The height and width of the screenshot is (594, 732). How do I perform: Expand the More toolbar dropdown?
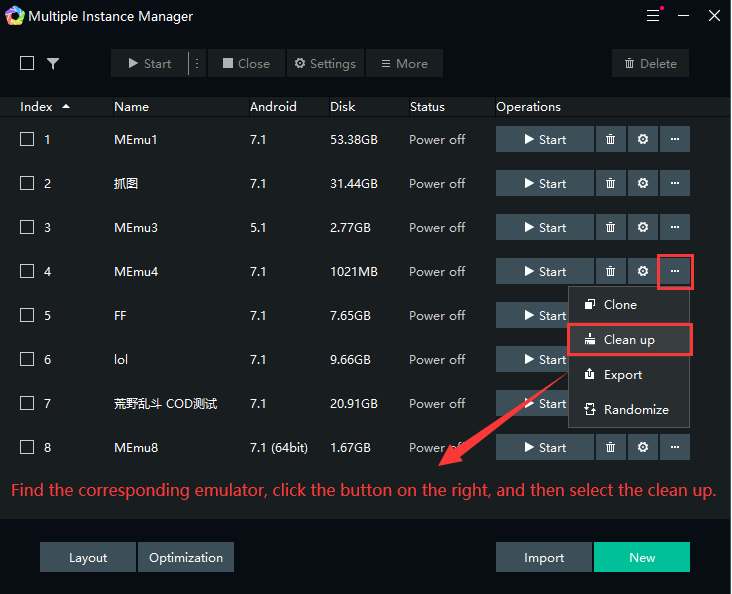click(404, 64)
